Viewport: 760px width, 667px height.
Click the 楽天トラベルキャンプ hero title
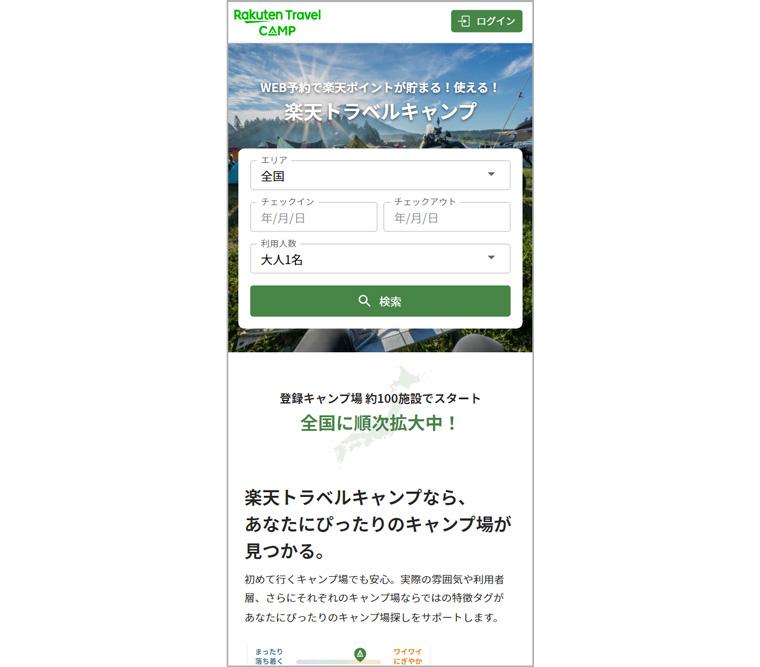coord(380,111)
